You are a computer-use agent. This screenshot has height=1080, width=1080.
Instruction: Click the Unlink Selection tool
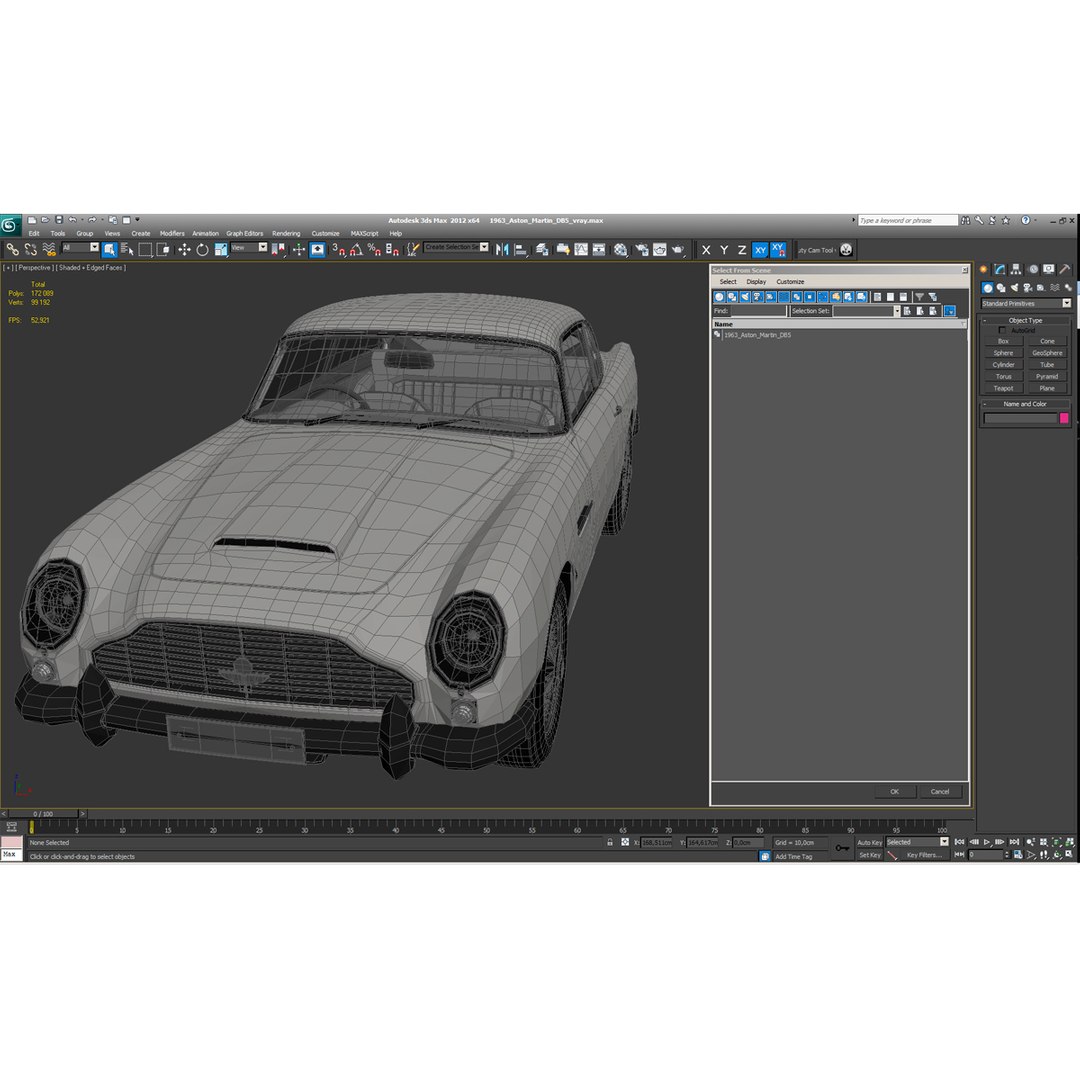click(30, 250)
